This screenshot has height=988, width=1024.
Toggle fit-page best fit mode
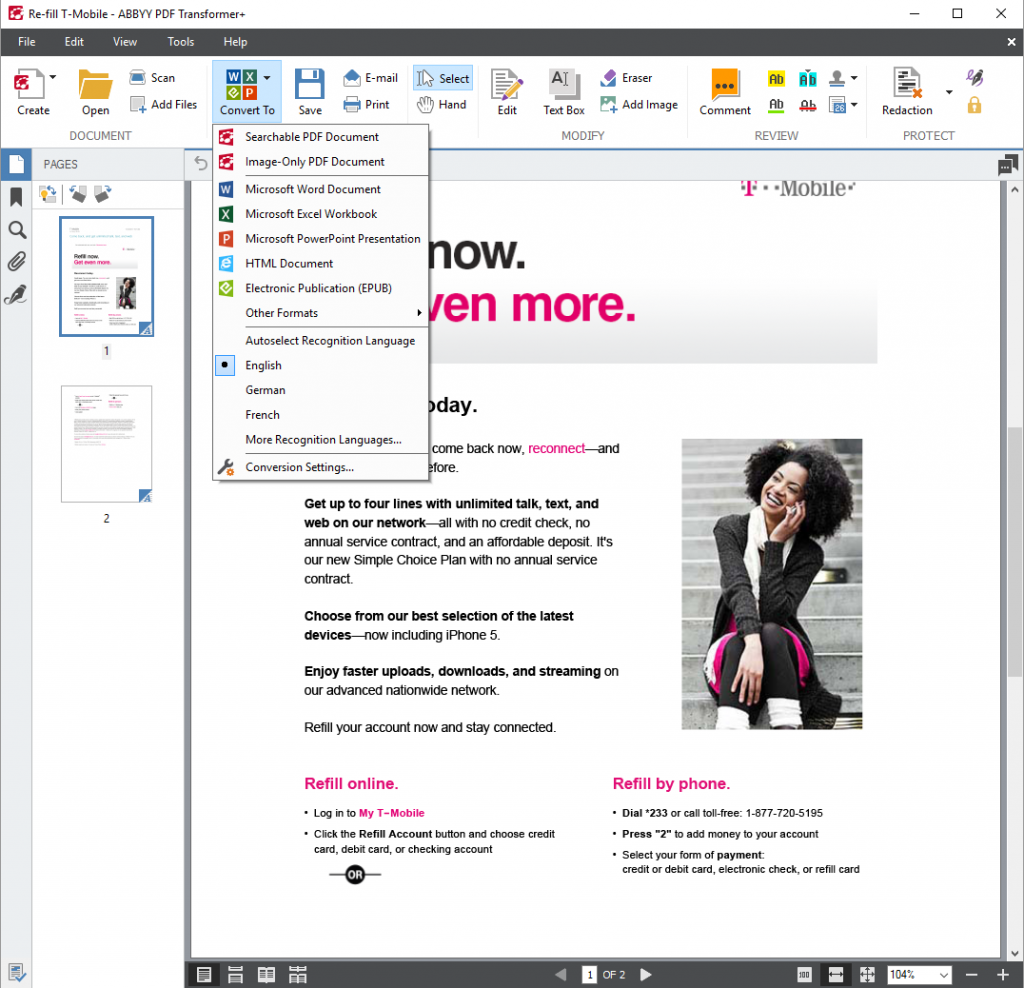[x=867, y=975]
